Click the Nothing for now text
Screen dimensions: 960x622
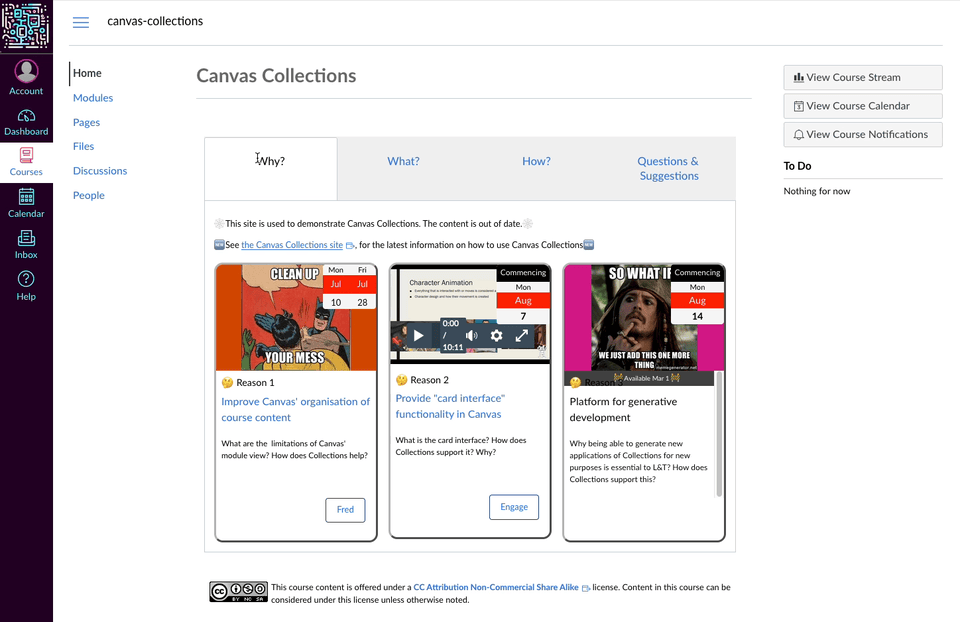click(817, 191)
